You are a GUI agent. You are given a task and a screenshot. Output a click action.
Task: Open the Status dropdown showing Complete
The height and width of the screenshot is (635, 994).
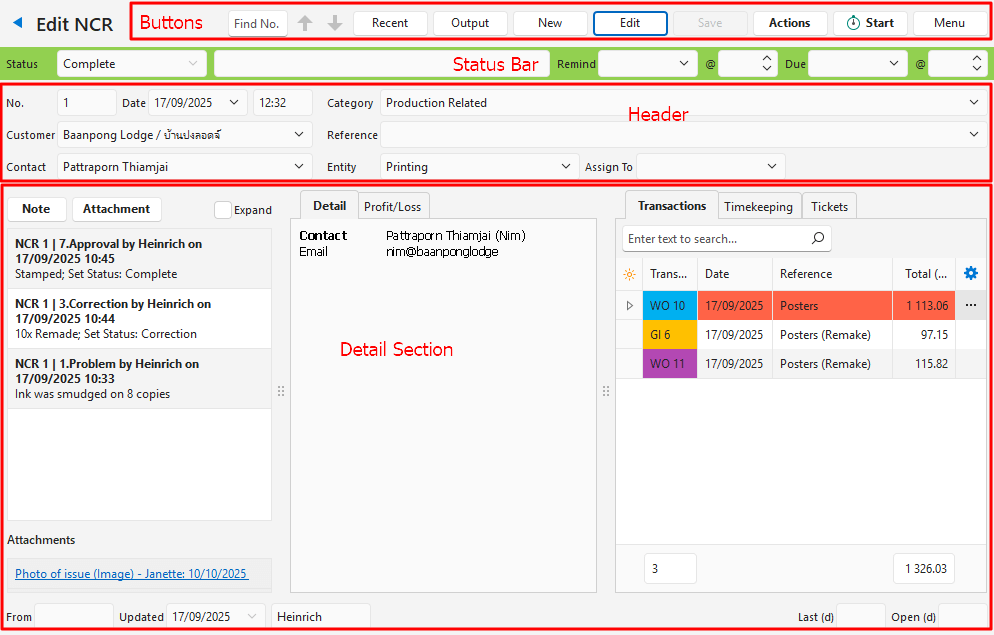point(132,64)
